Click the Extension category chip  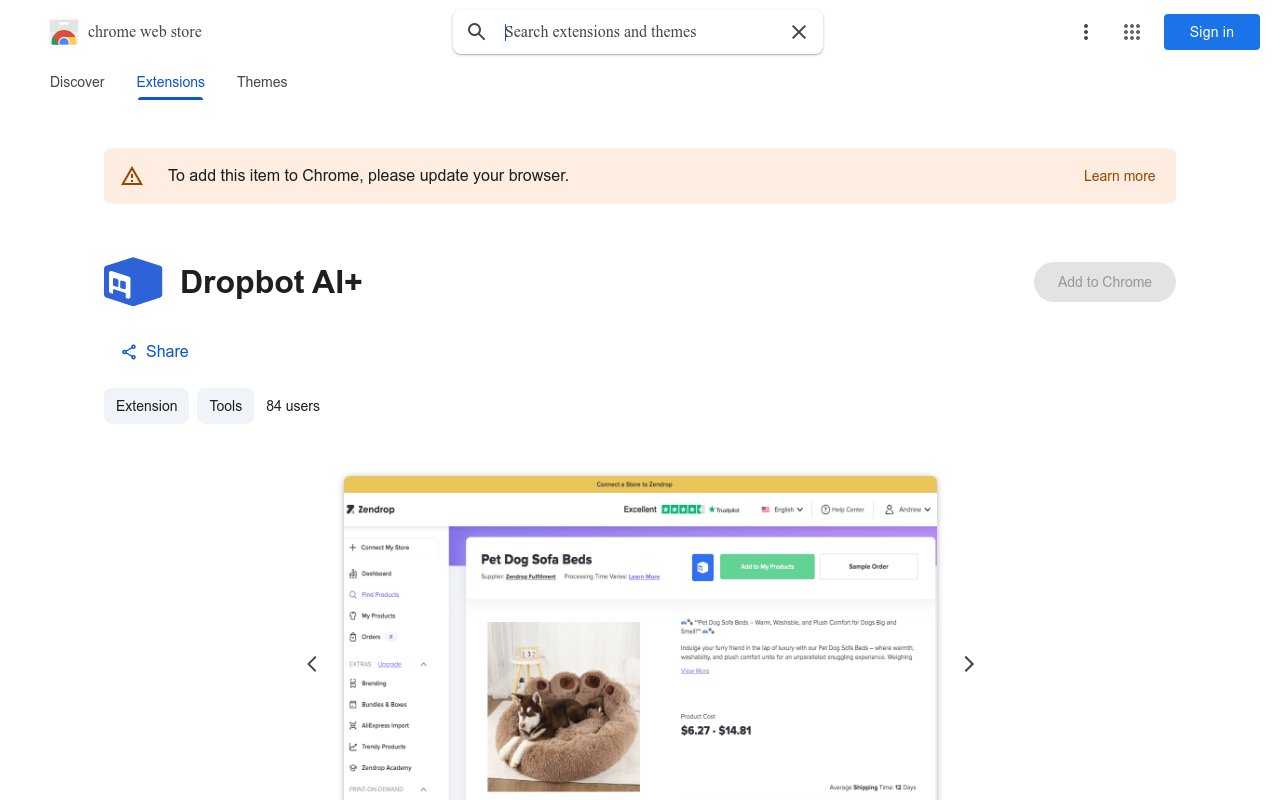[x=147, y=406]
